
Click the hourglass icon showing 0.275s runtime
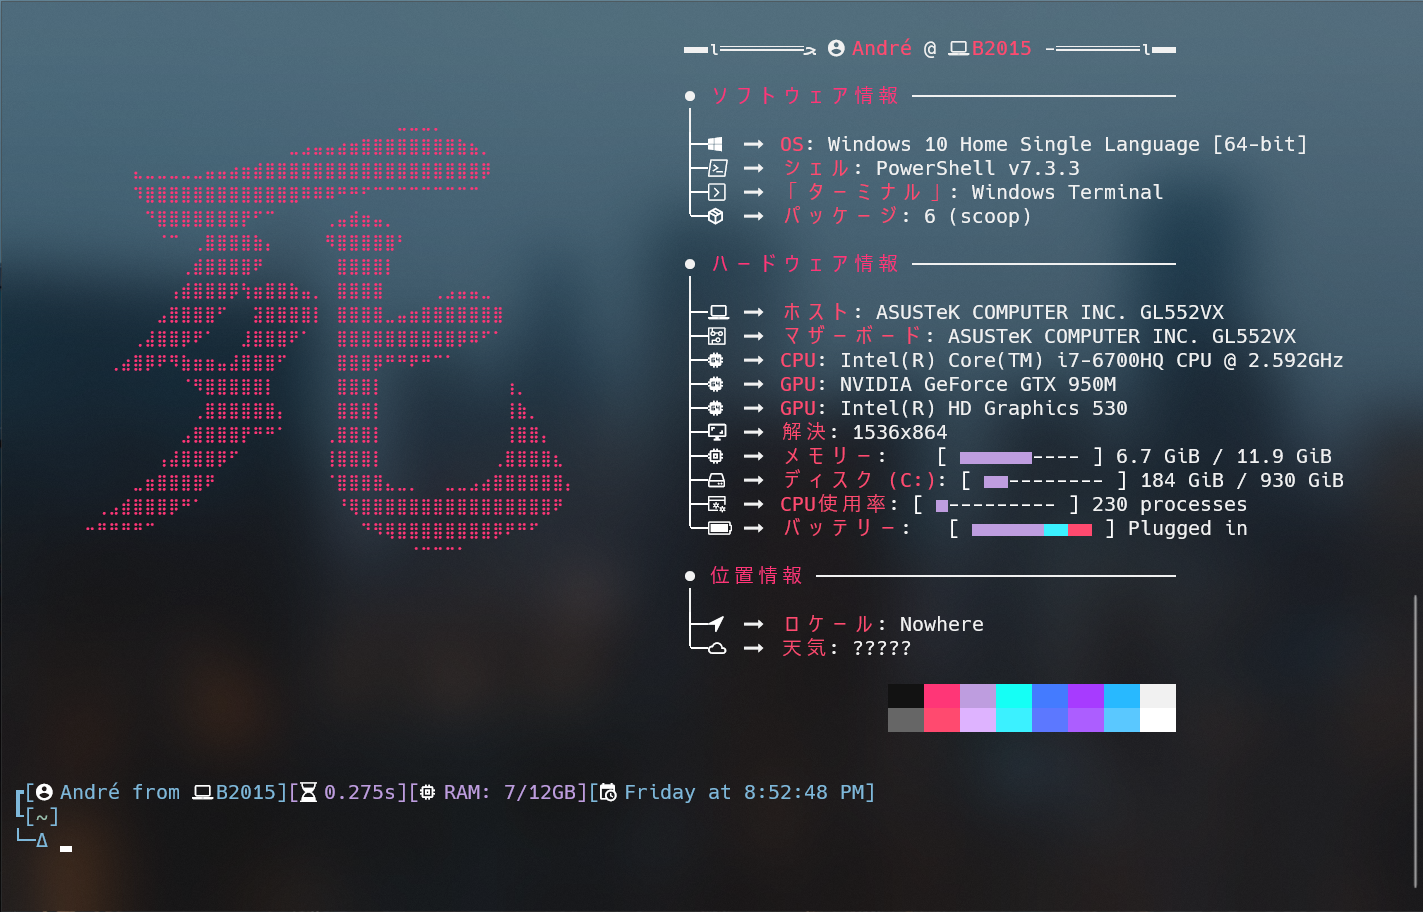coord(306,791)
